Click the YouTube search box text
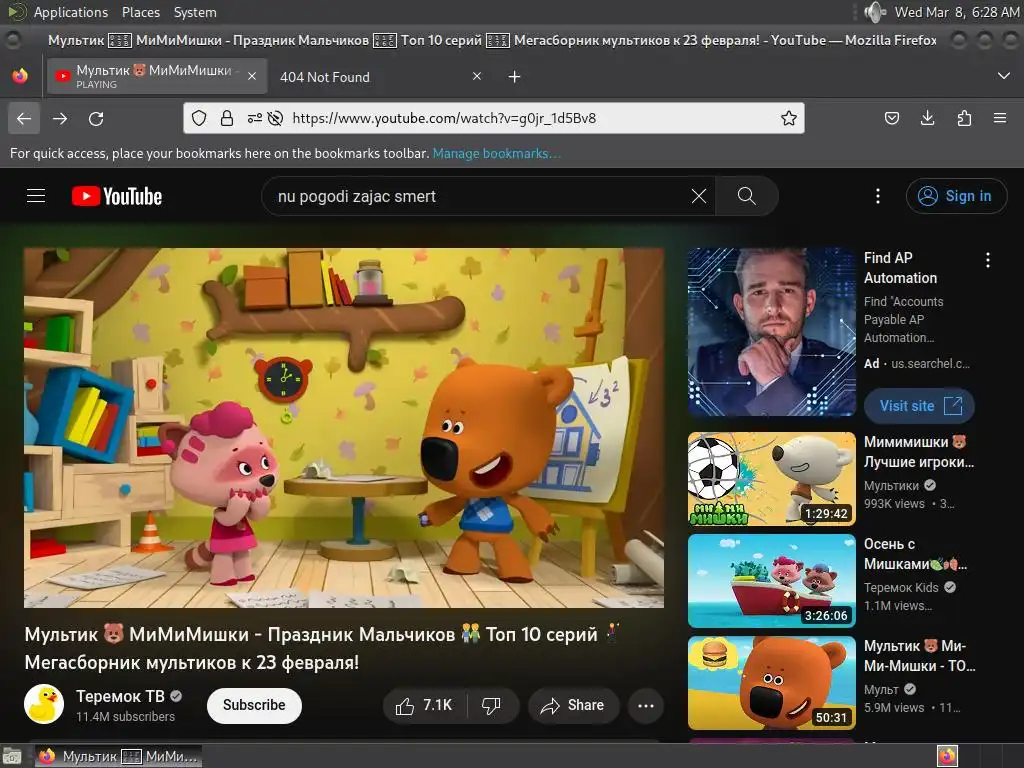The image size is (1024, 768). coord(357,197)
